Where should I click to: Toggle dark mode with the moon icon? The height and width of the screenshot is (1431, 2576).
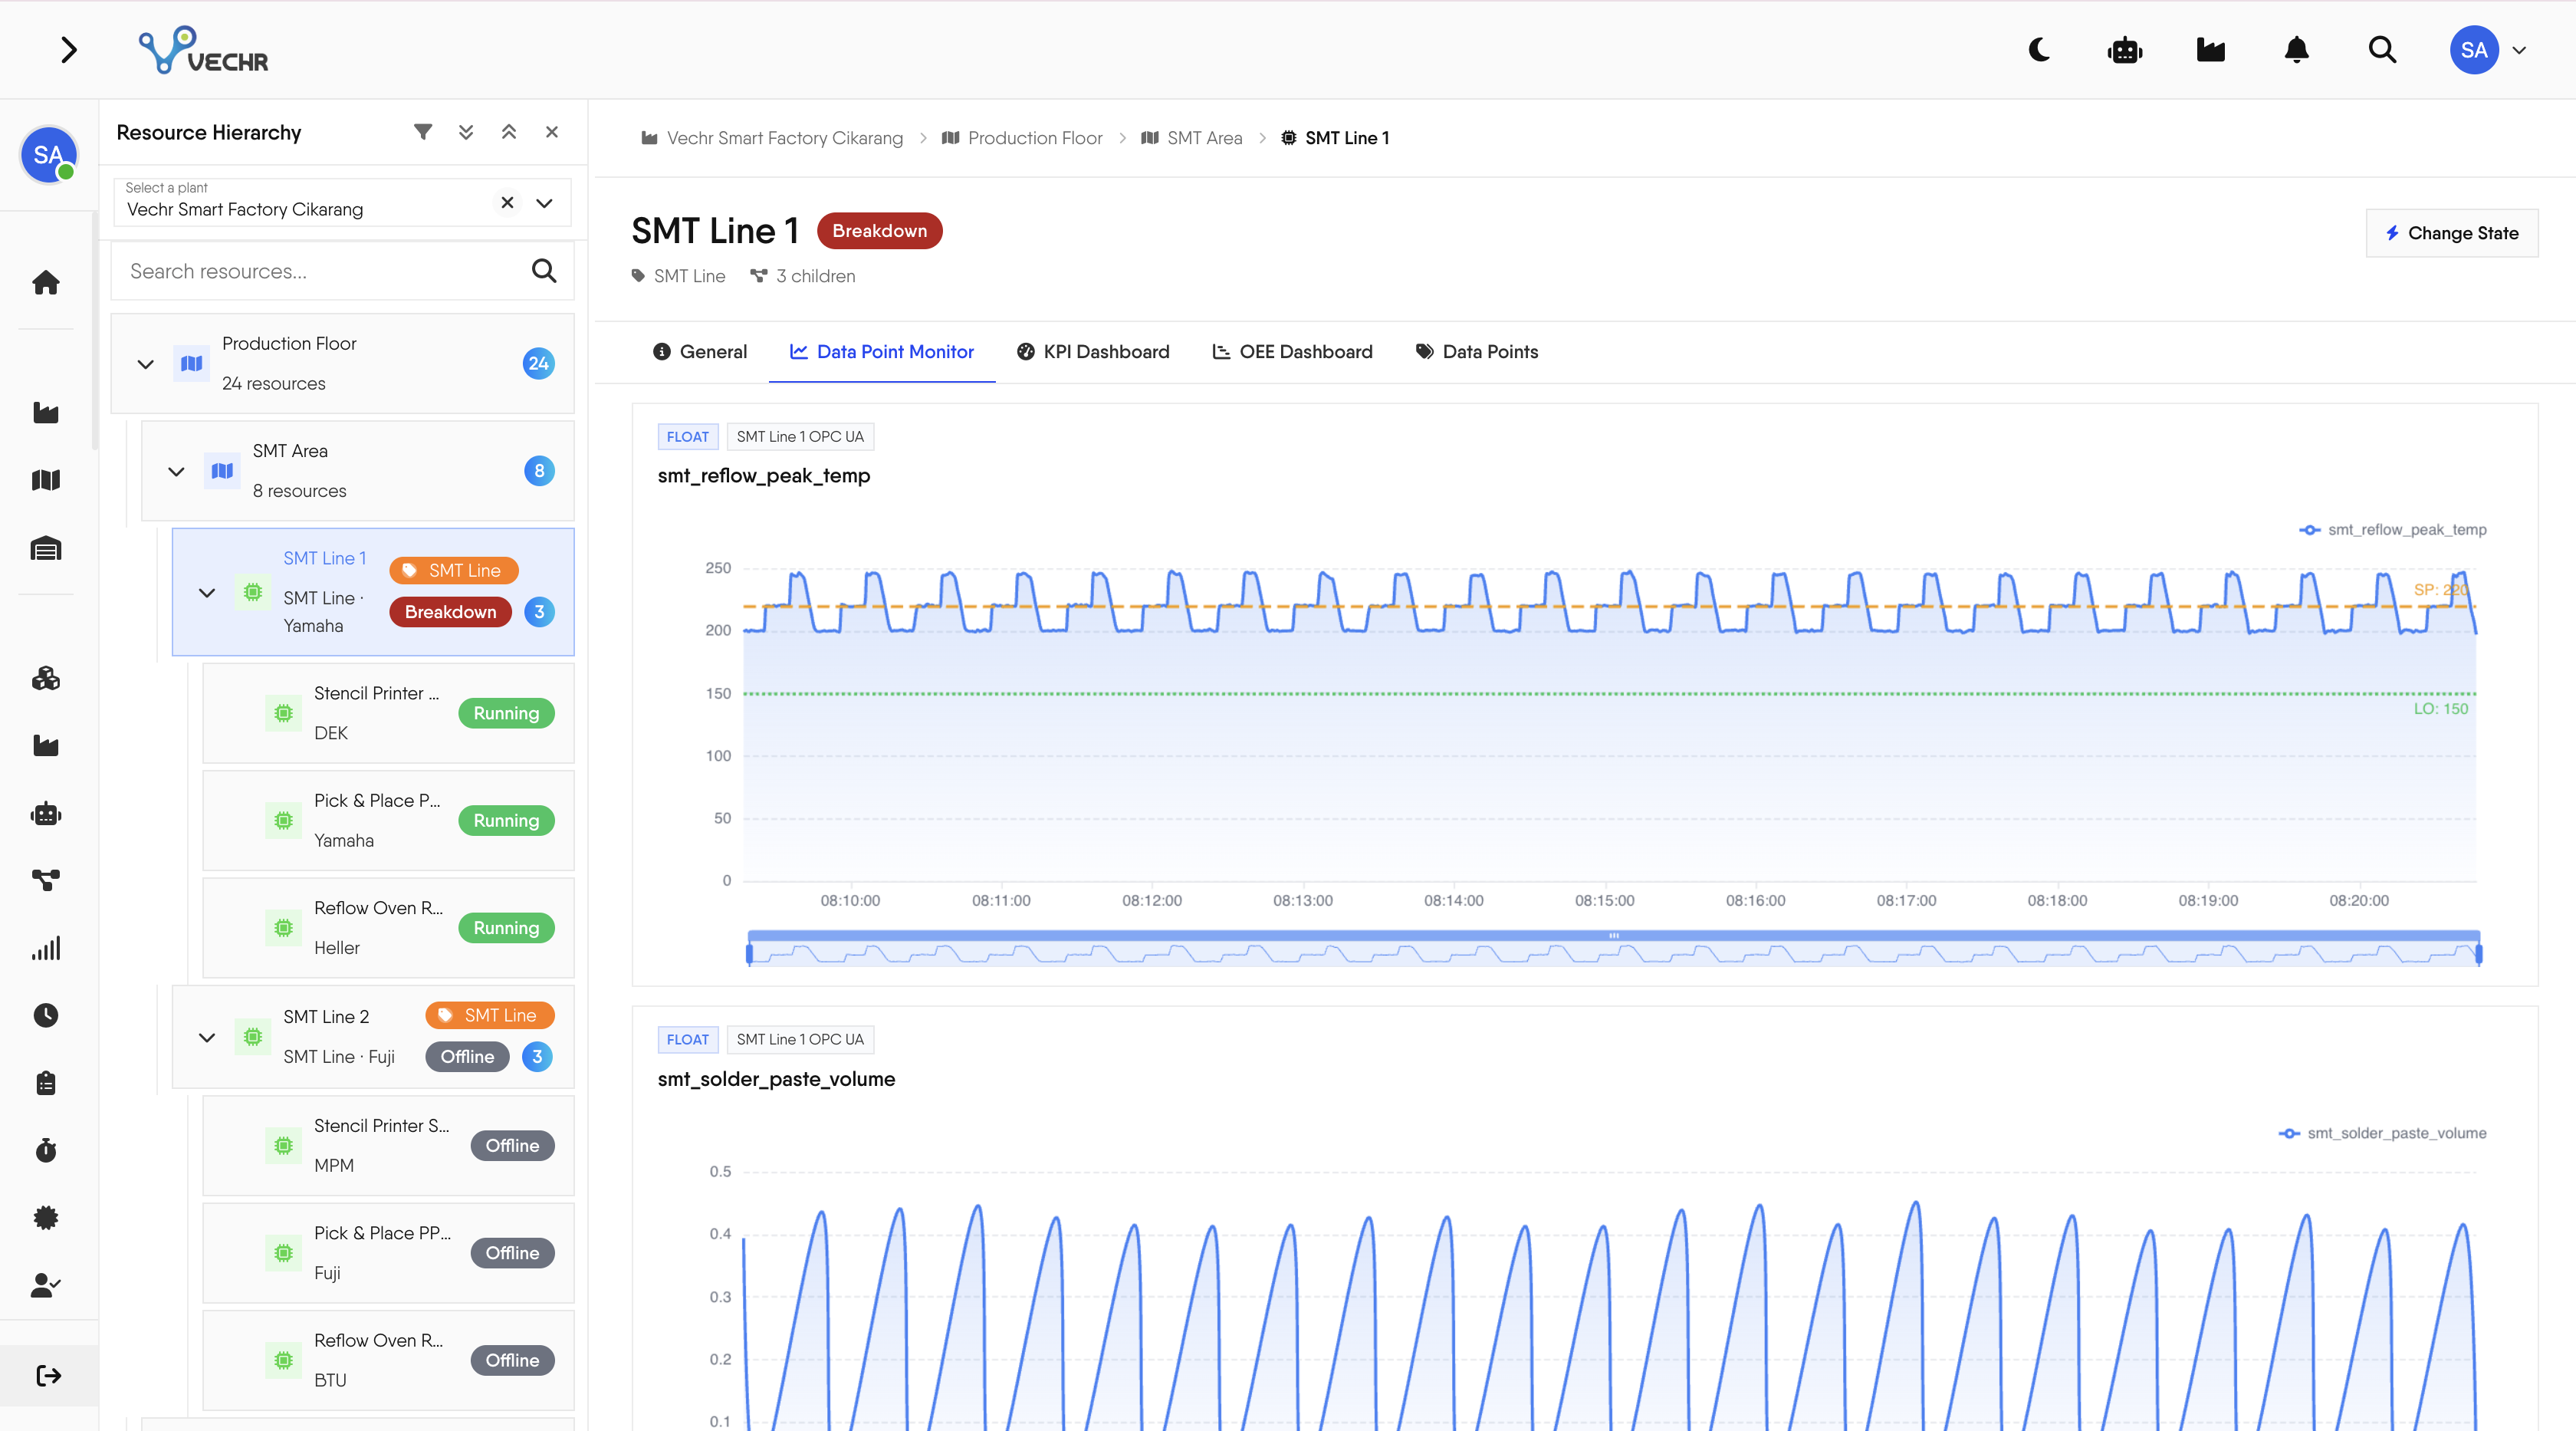[2039, 50]
